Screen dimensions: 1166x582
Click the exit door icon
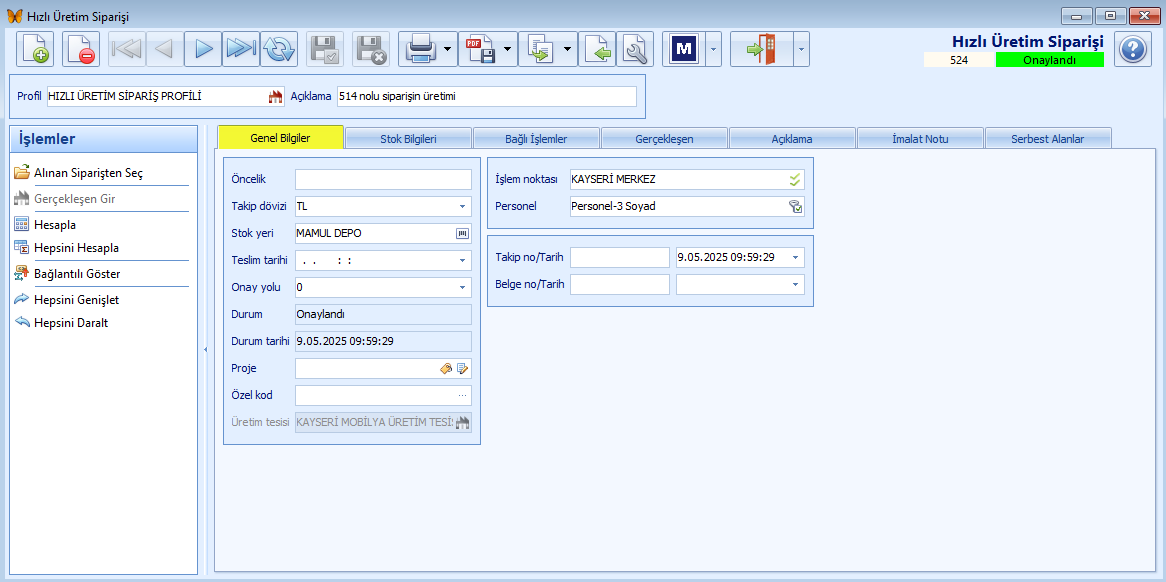[761, 49]
